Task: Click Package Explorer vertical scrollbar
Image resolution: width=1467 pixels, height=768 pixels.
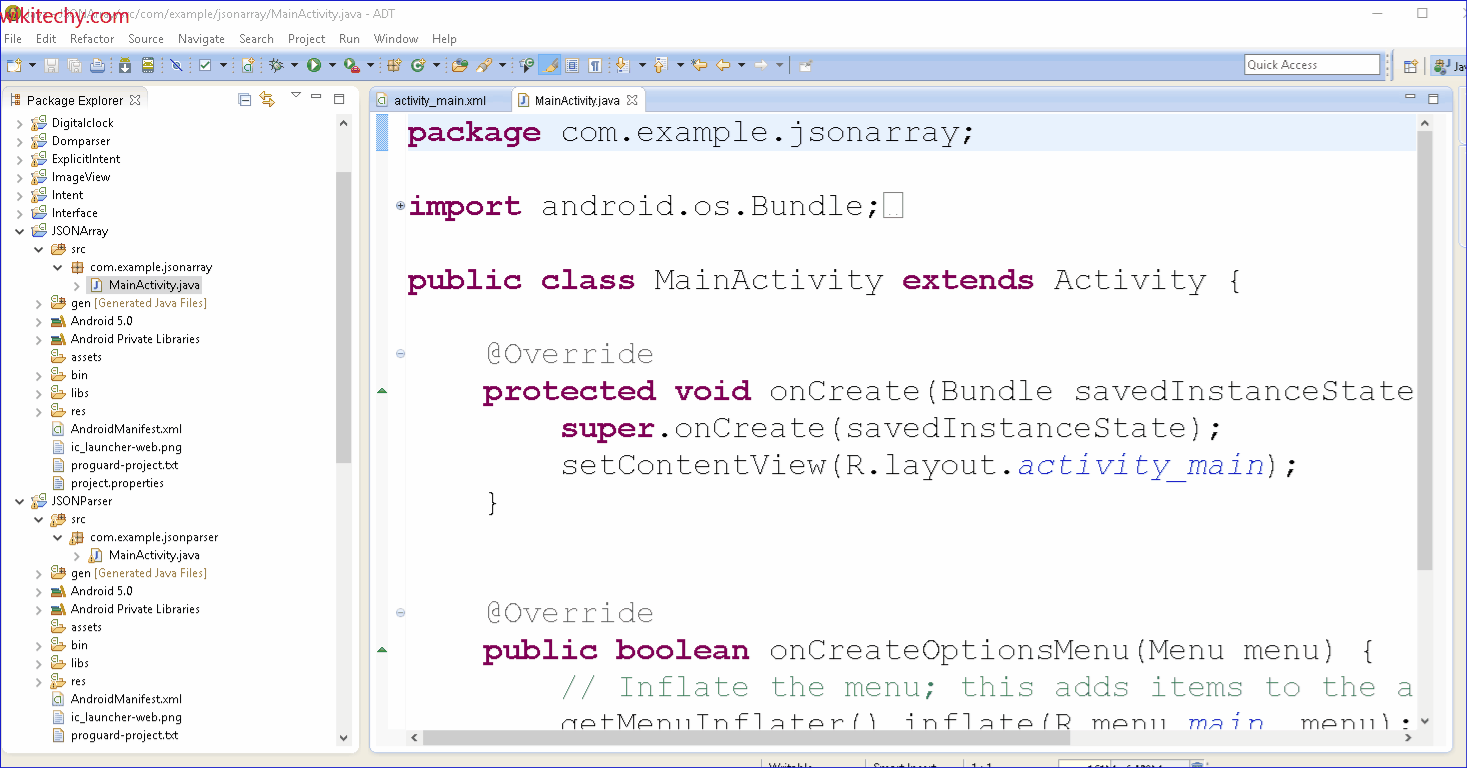Action: tap(343, 317)
